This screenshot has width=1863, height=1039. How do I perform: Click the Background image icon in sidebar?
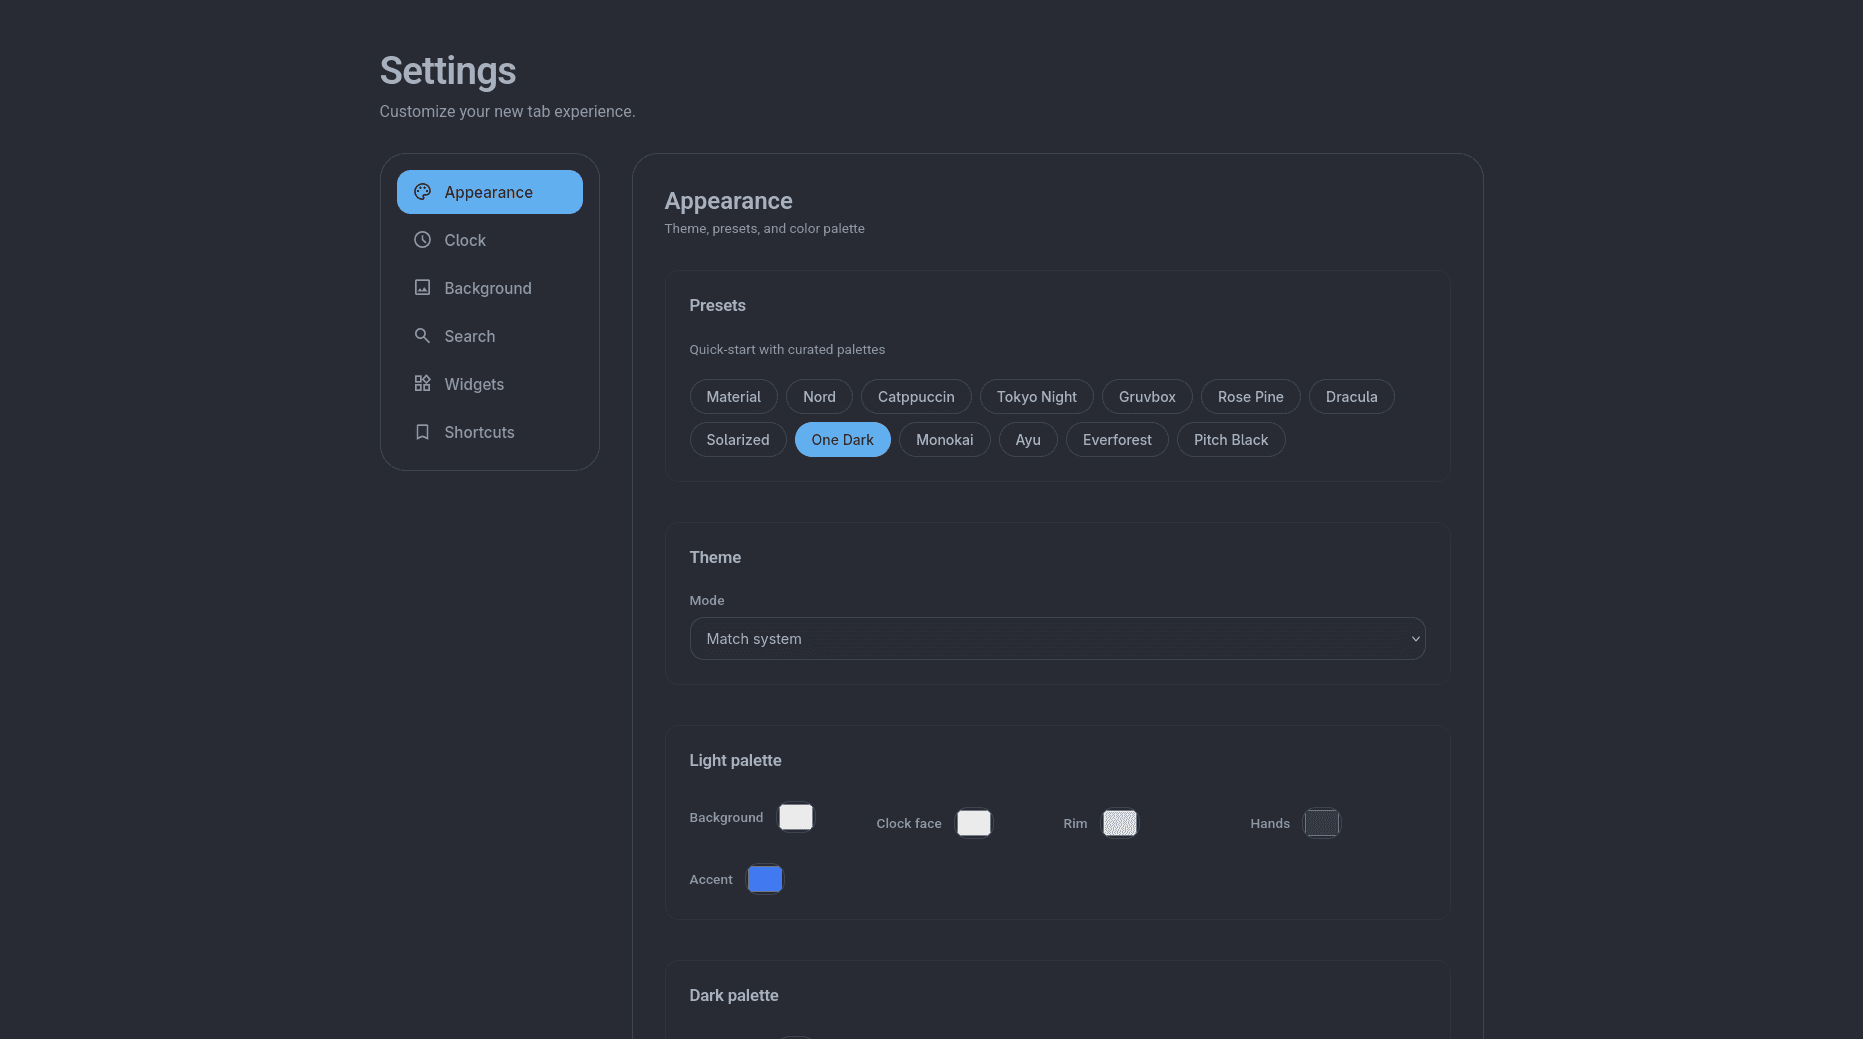(422, 288)
